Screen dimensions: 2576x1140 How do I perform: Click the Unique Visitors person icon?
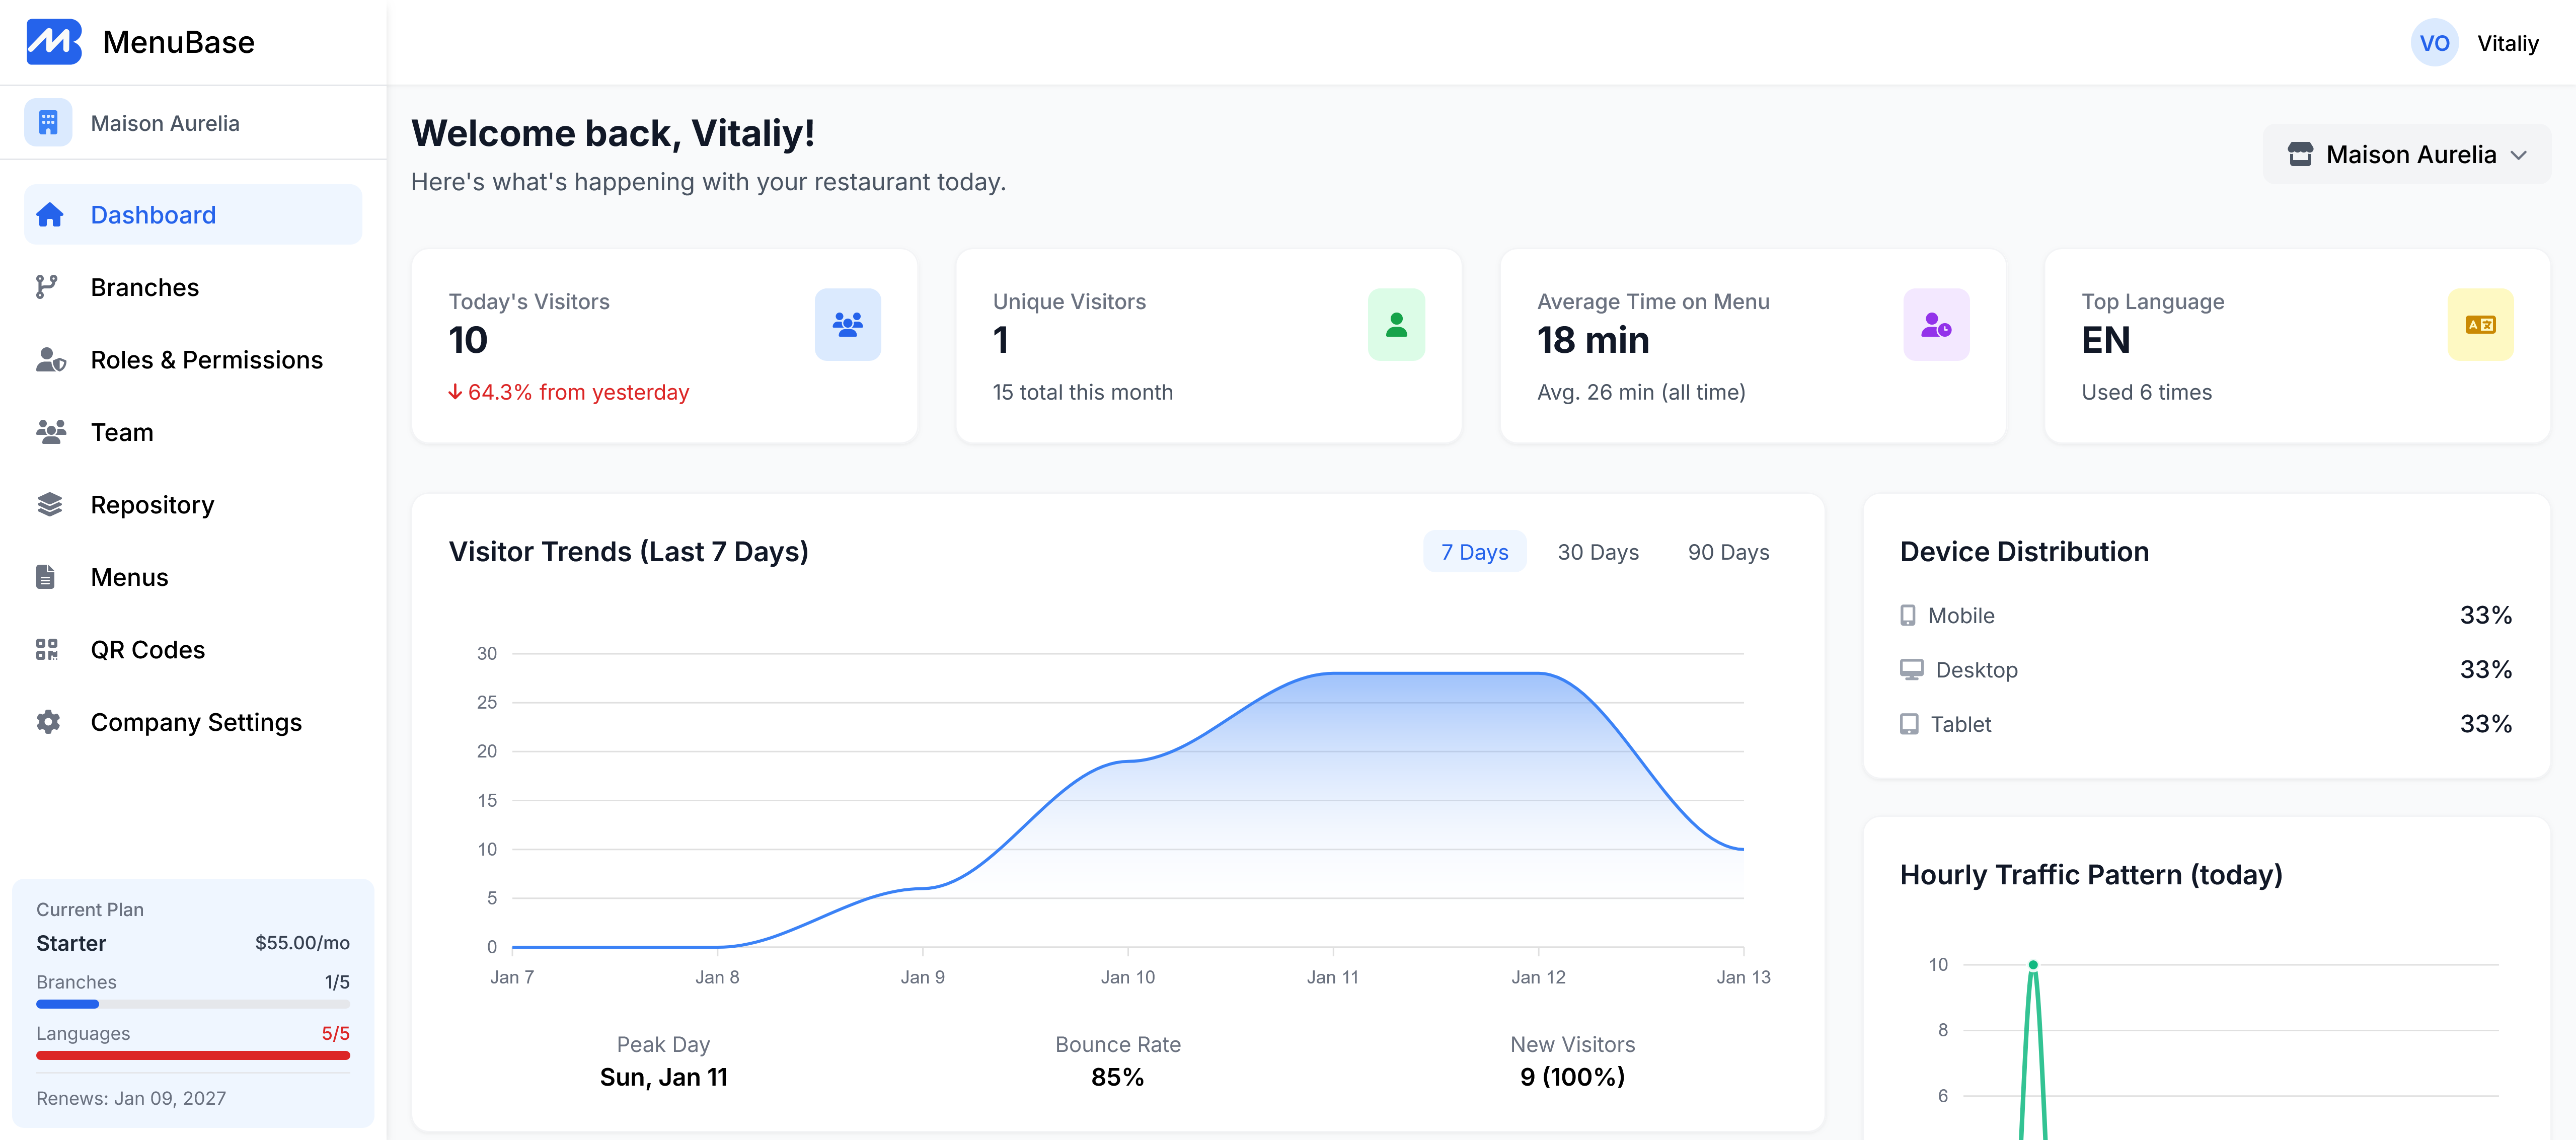click(1396, 324)
